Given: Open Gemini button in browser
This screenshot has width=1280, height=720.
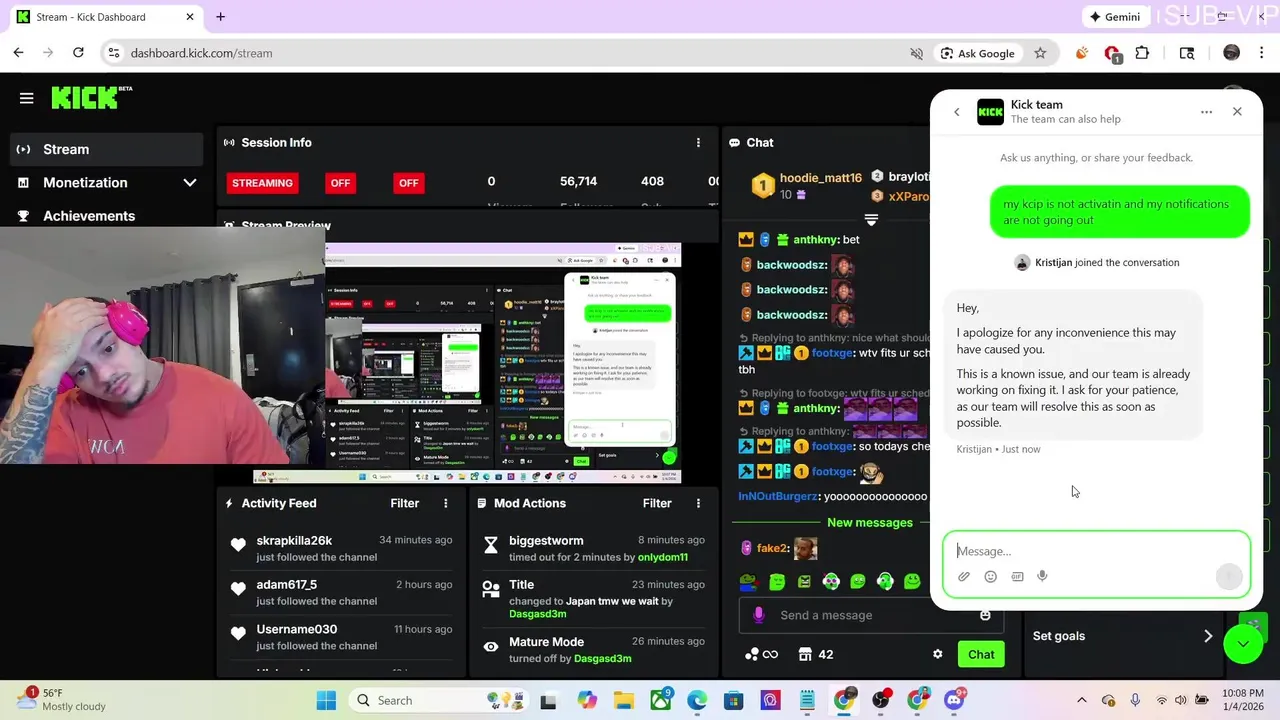Looking at the screenshot, I should tap(1114, 17).
